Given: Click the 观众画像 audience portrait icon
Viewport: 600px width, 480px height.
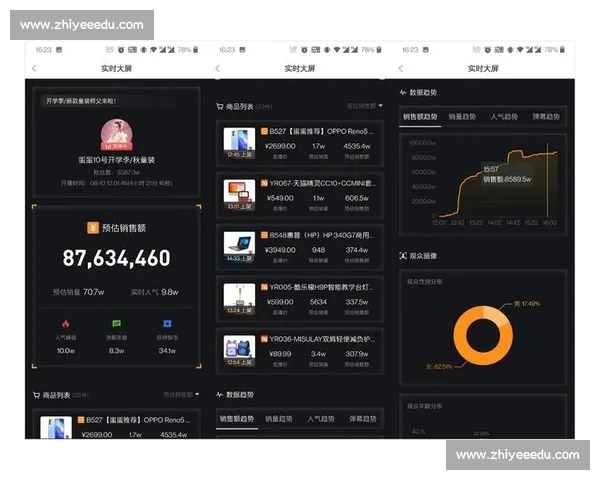Looking at the screenshot, I should tap(403, 256).
